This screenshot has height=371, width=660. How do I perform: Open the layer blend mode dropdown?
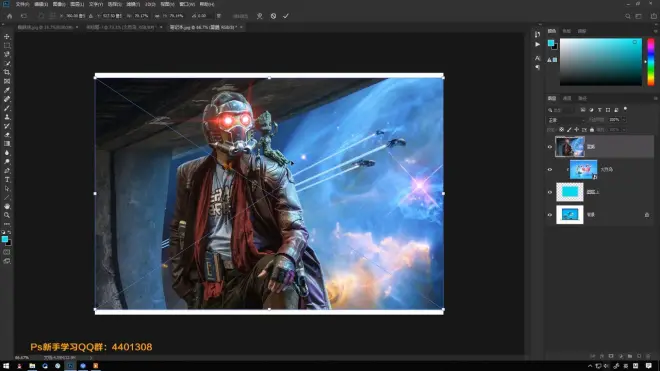(566, 120)
